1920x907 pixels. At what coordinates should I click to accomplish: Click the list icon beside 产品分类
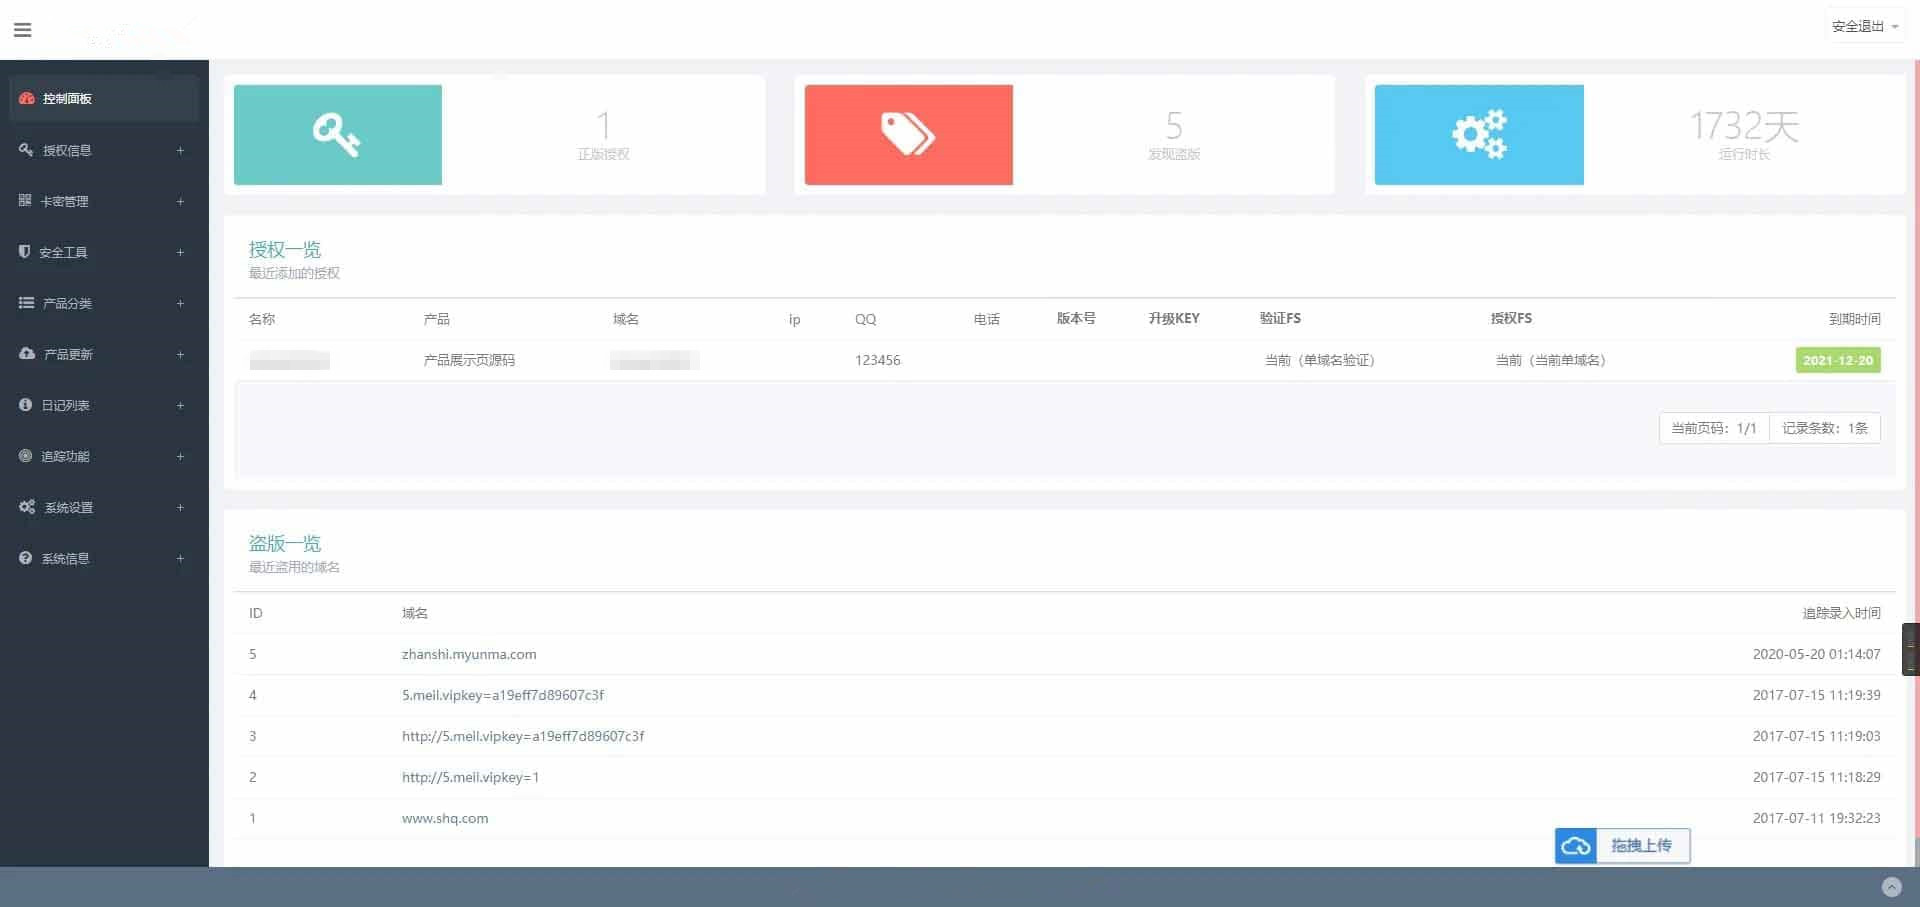point(26,302)
